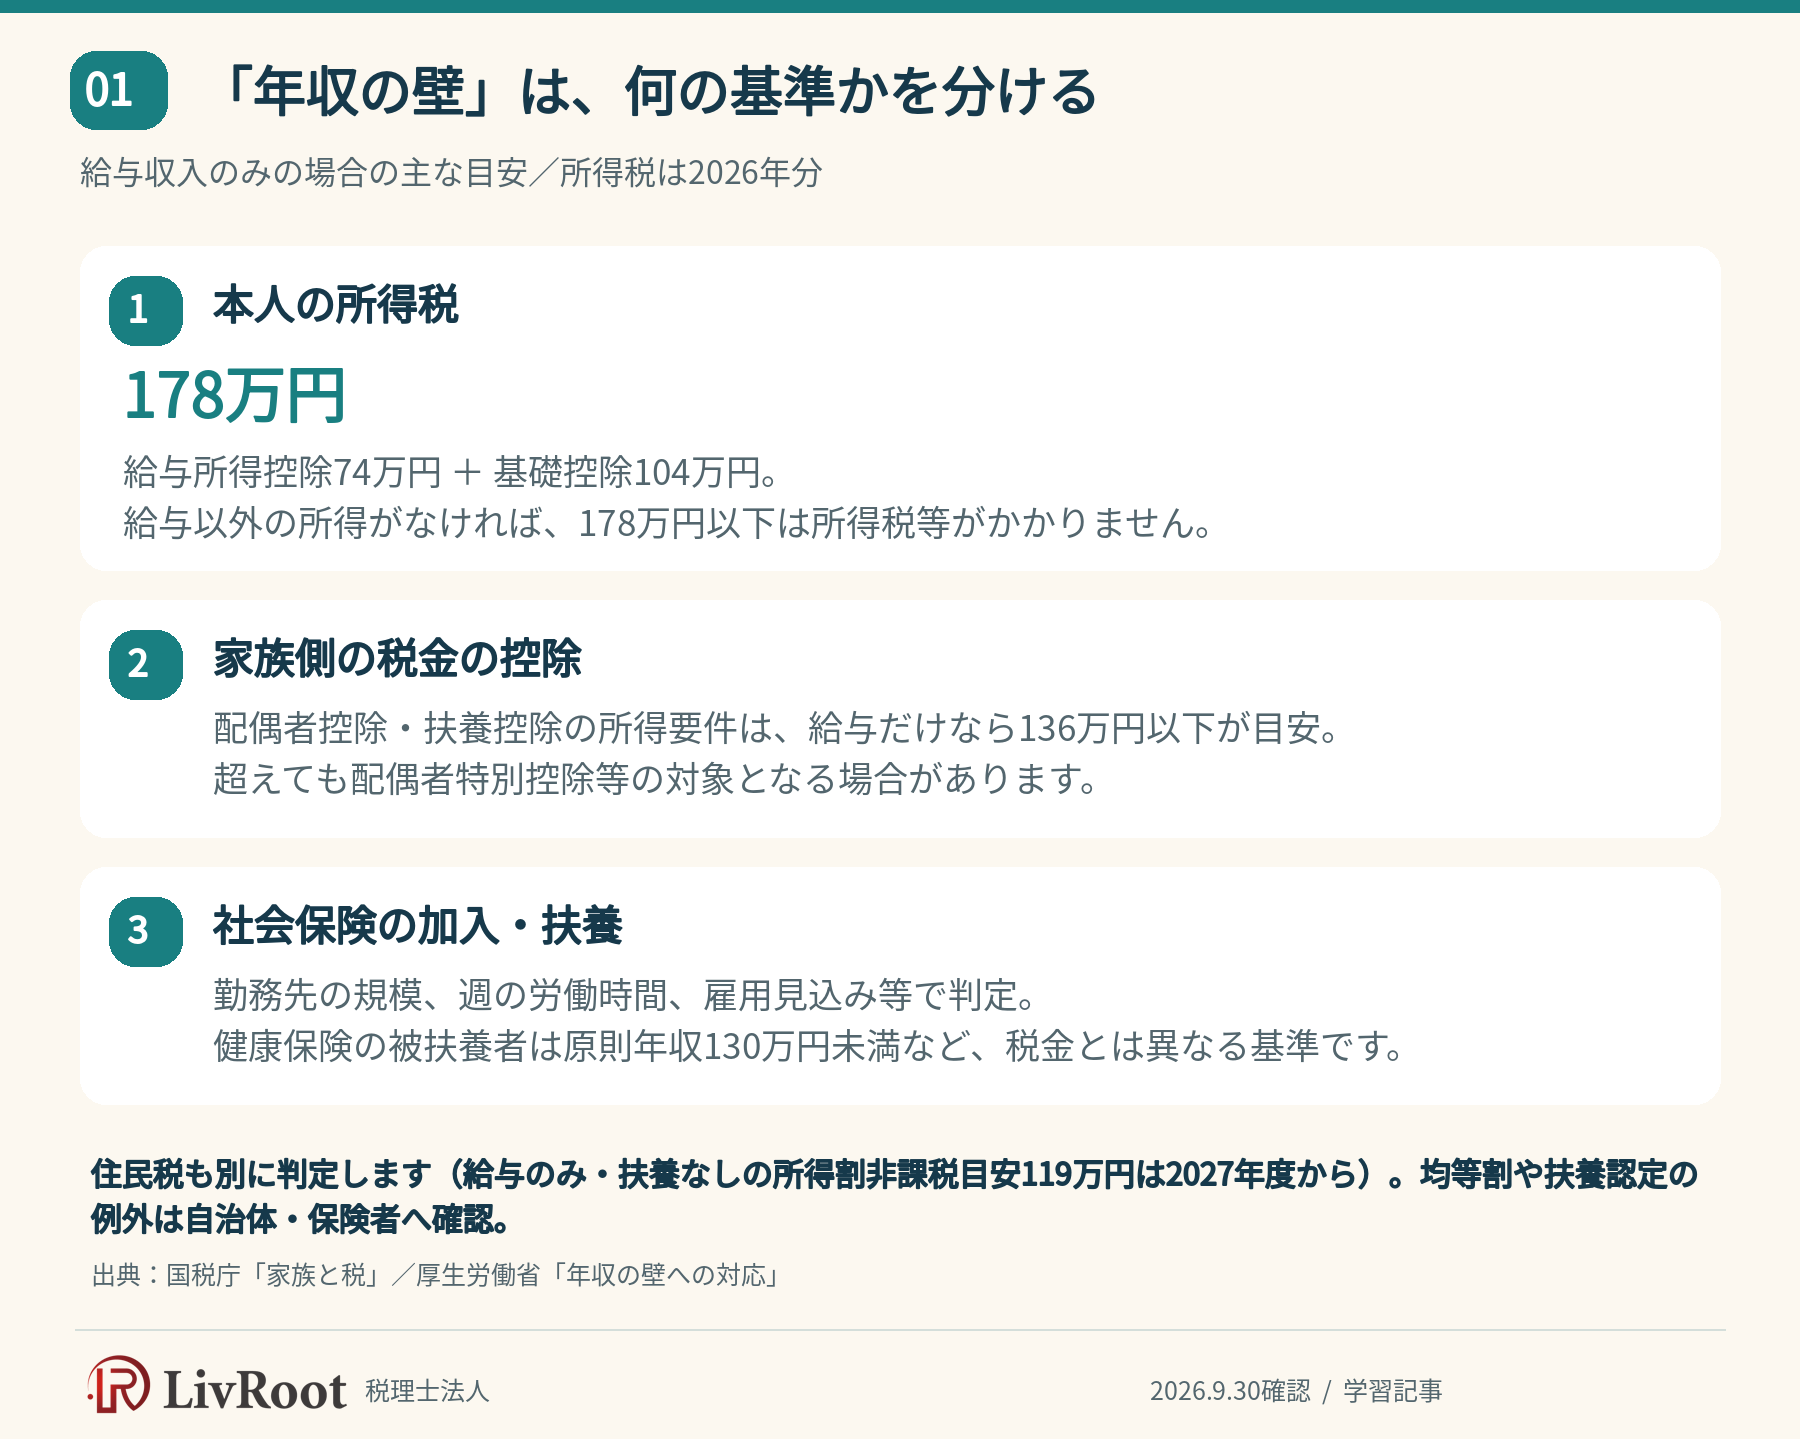Click the LivRoot wordmark text
The height and width of the screenshot is (1439, 1800).
point(255,1389)
